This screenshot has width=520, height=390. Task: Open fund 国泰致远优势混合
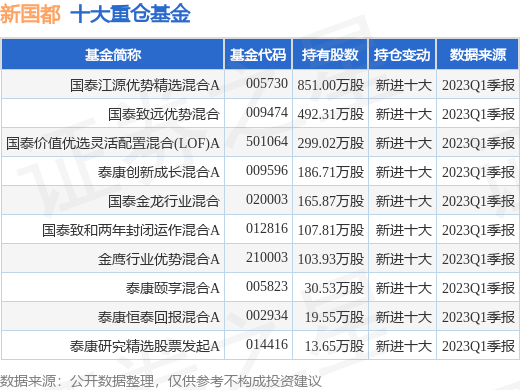click(x=164, y=114)
